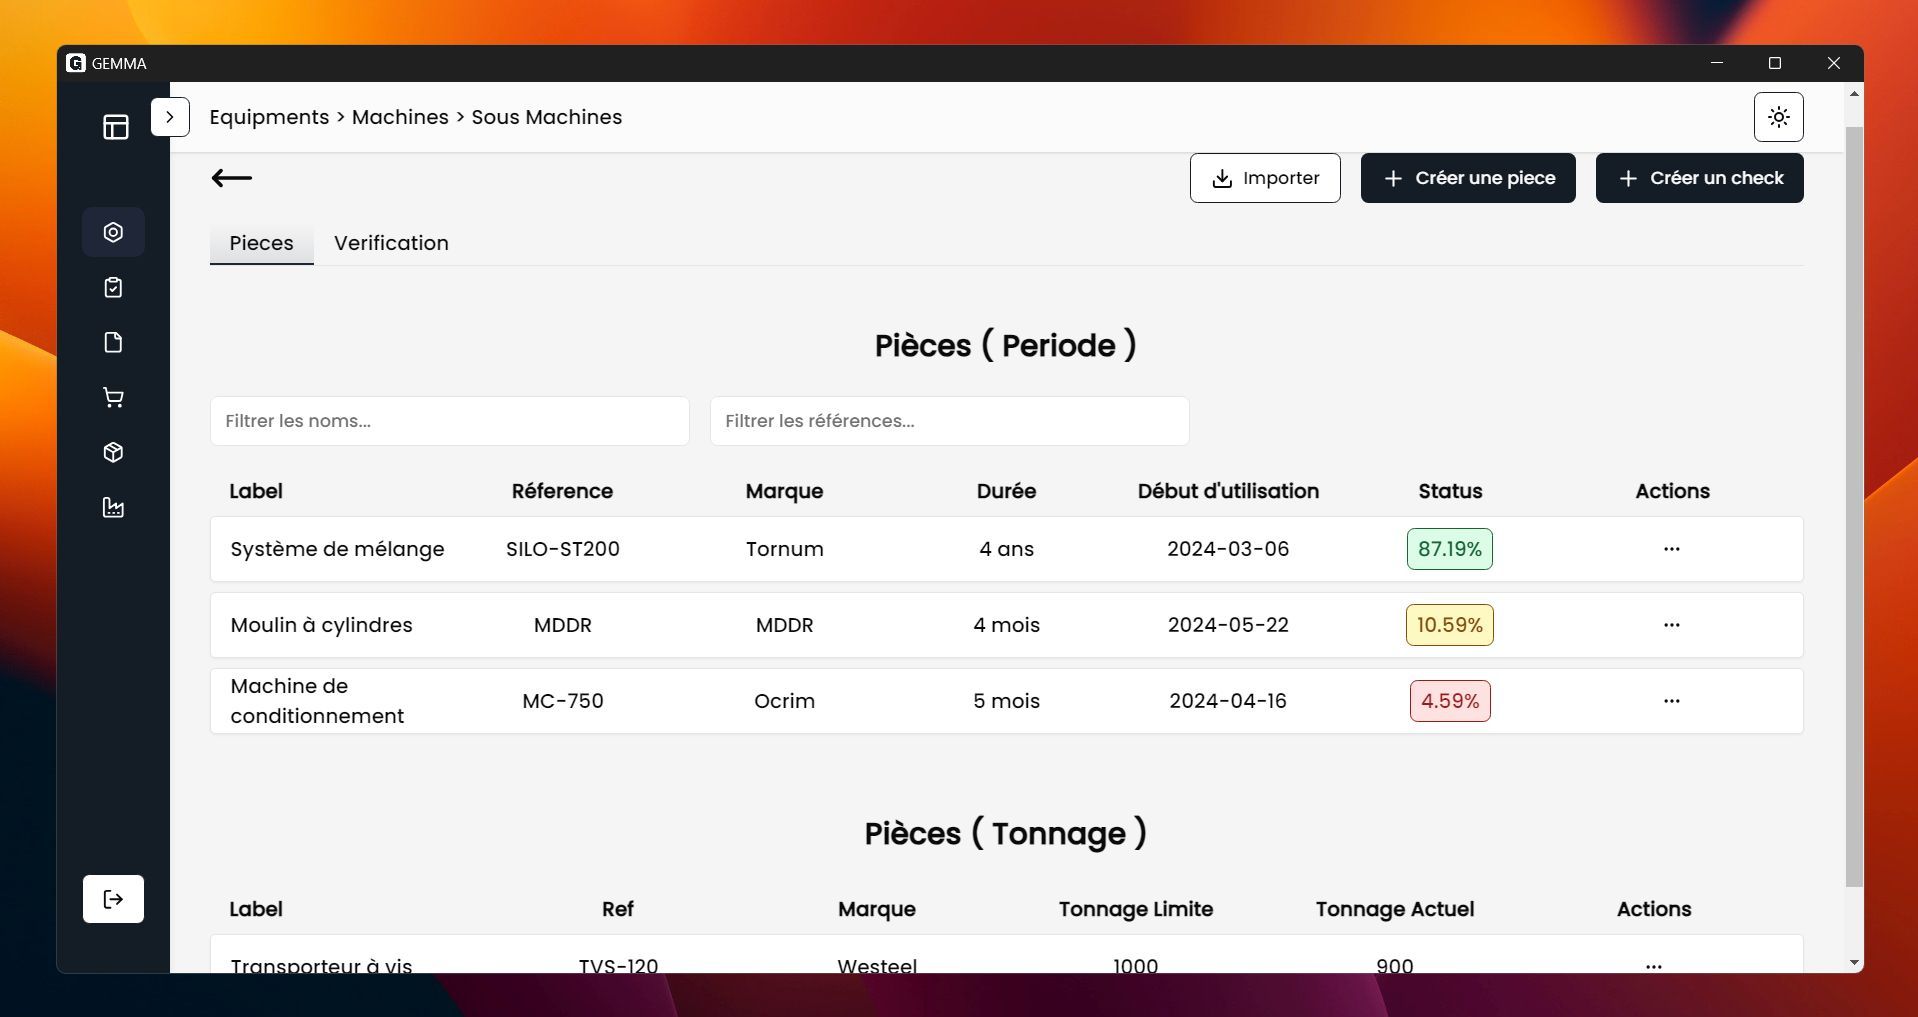Click the logout icon button

pyautogui.click(x=113, y=899)
